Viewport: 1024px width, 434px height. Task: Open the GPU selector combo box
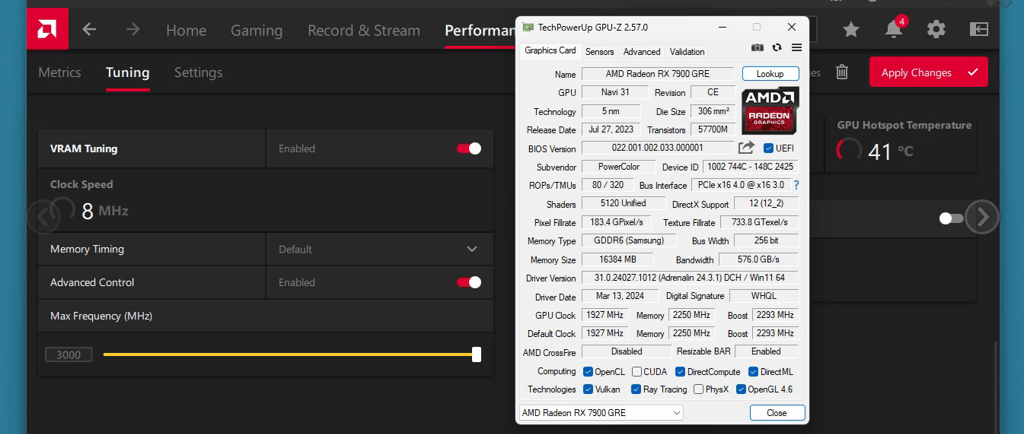pos(601,412)
